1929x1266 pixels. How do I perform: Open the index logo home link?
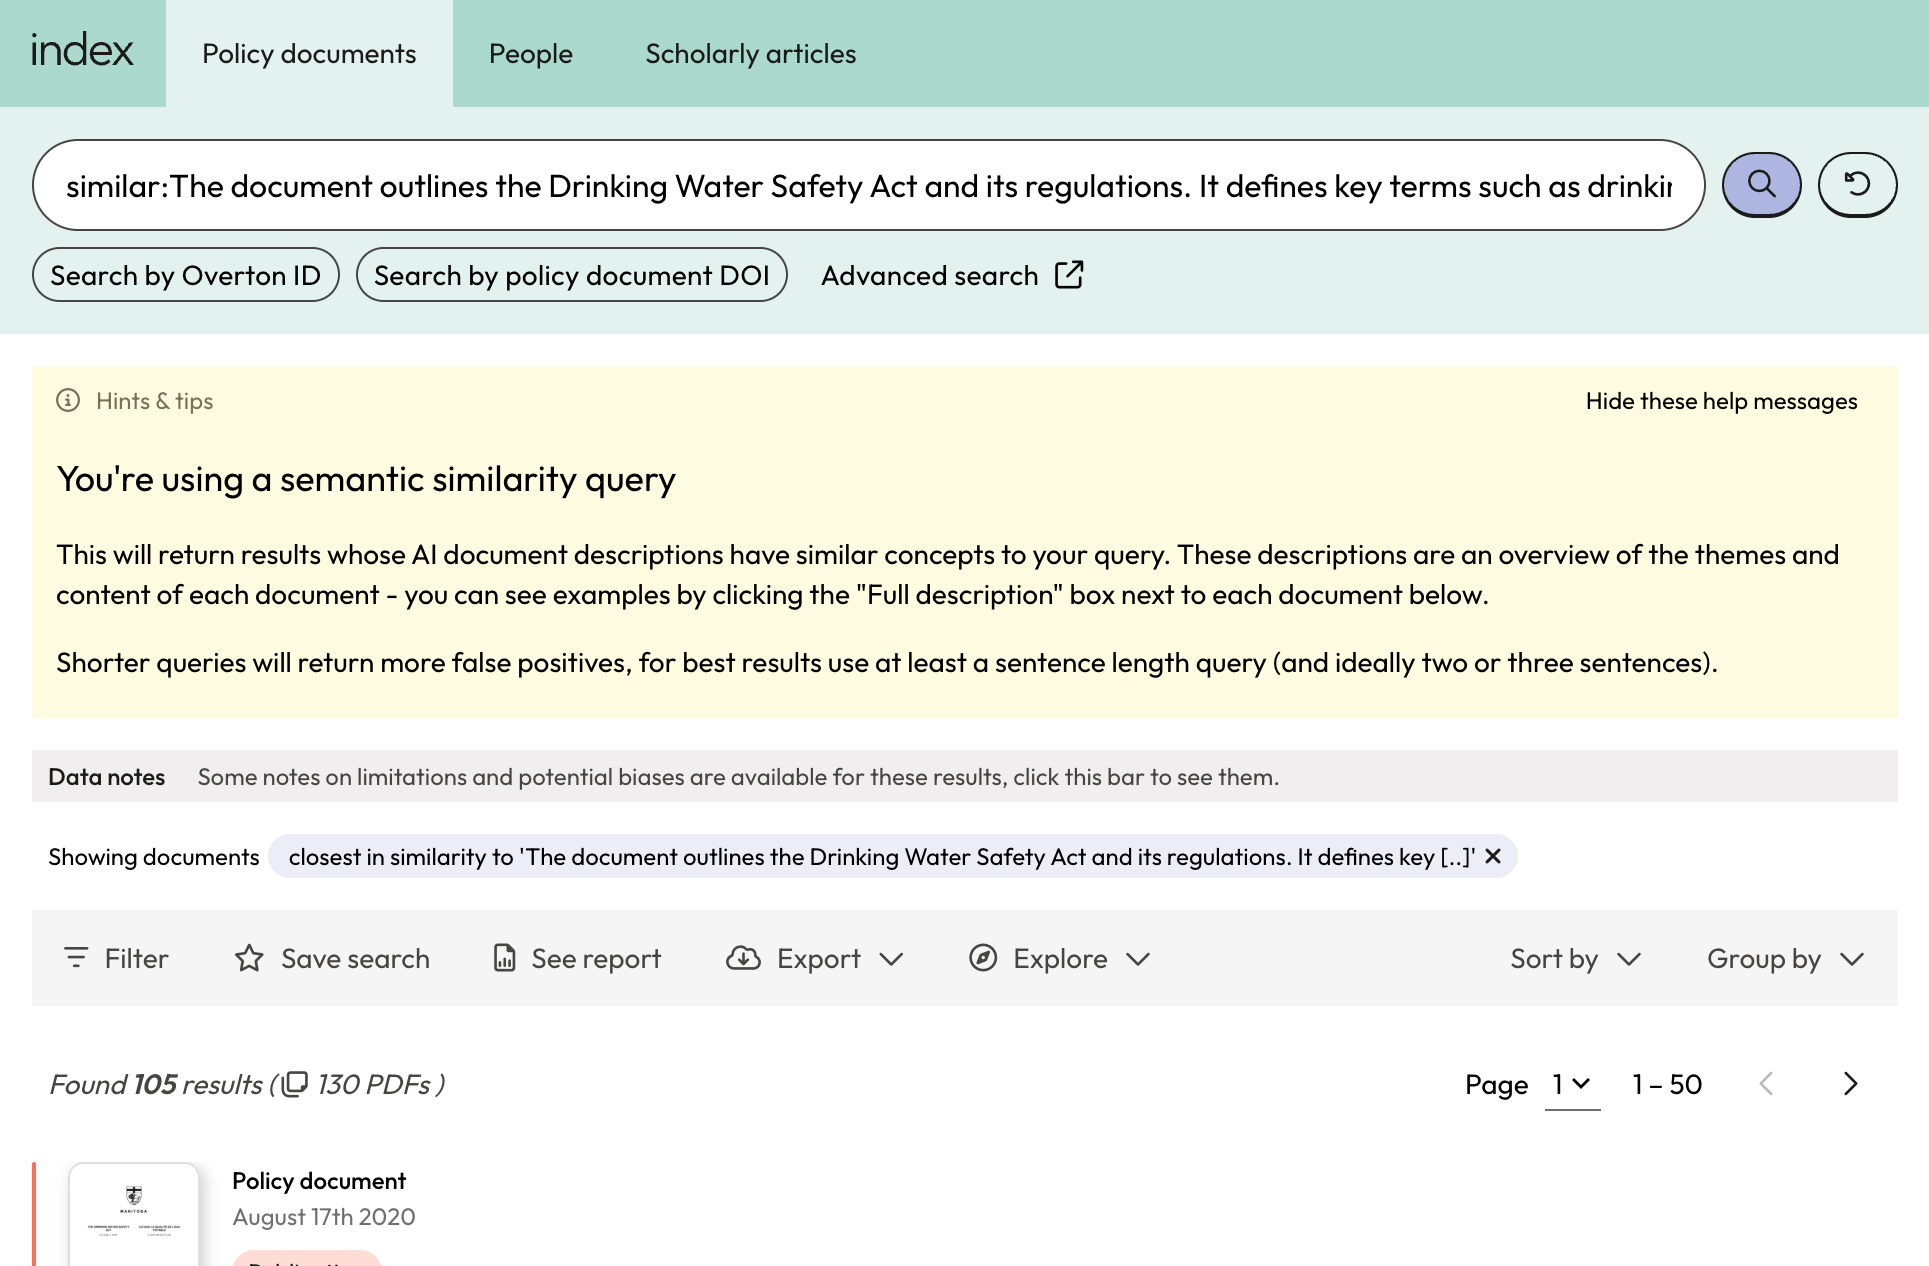82,52
